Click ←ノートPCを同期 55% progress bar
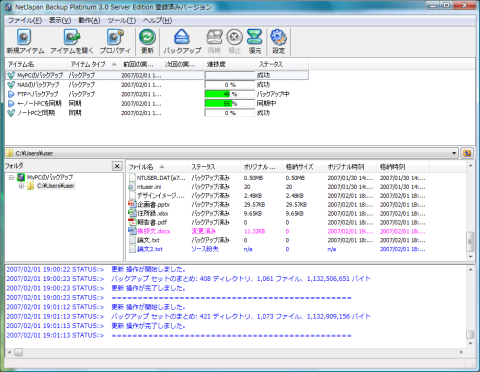This screenshot has height=372, width=480. point(230,104)
